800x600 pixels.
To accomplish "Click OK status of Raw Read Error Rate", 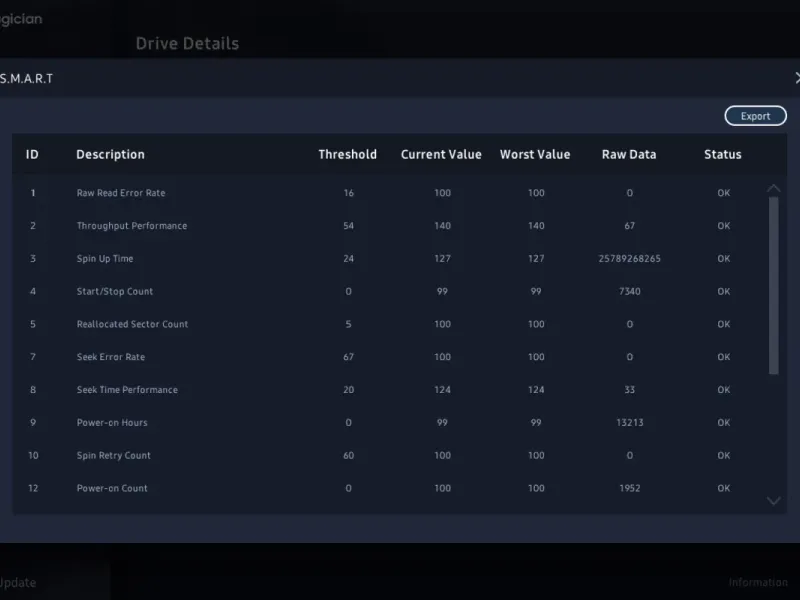I will click(x=723, y=193).
